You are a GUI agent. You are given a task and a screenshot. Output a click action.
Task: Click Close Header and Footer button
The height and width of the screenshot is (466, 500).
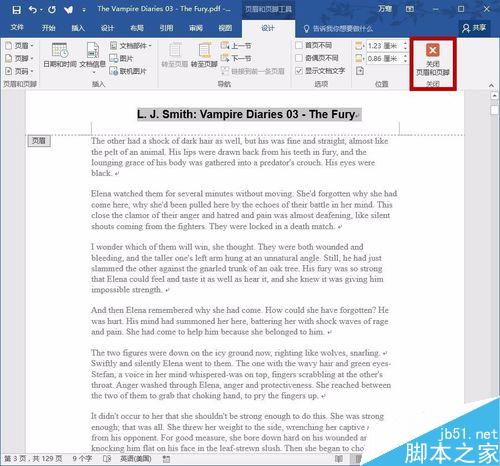tap(433, 63)
